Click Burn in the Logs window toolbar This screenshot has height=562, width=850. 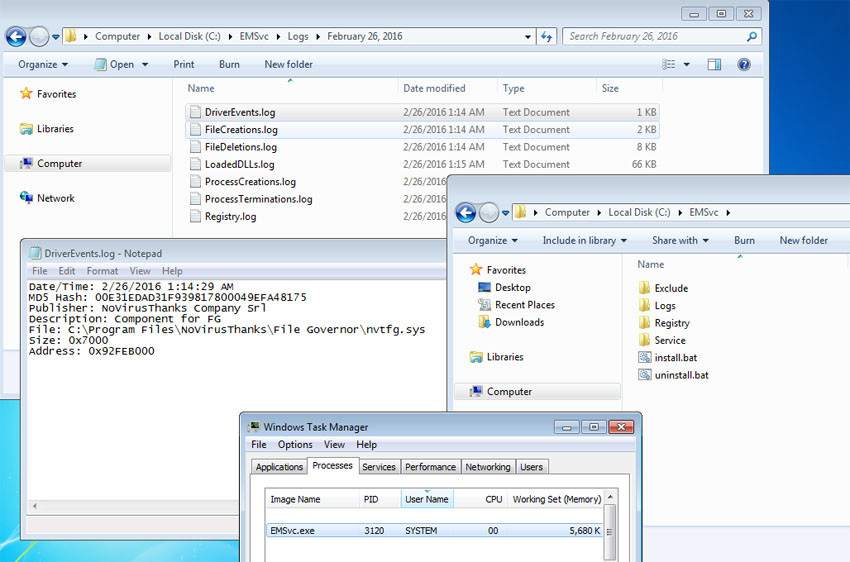[x=229, y=64]
